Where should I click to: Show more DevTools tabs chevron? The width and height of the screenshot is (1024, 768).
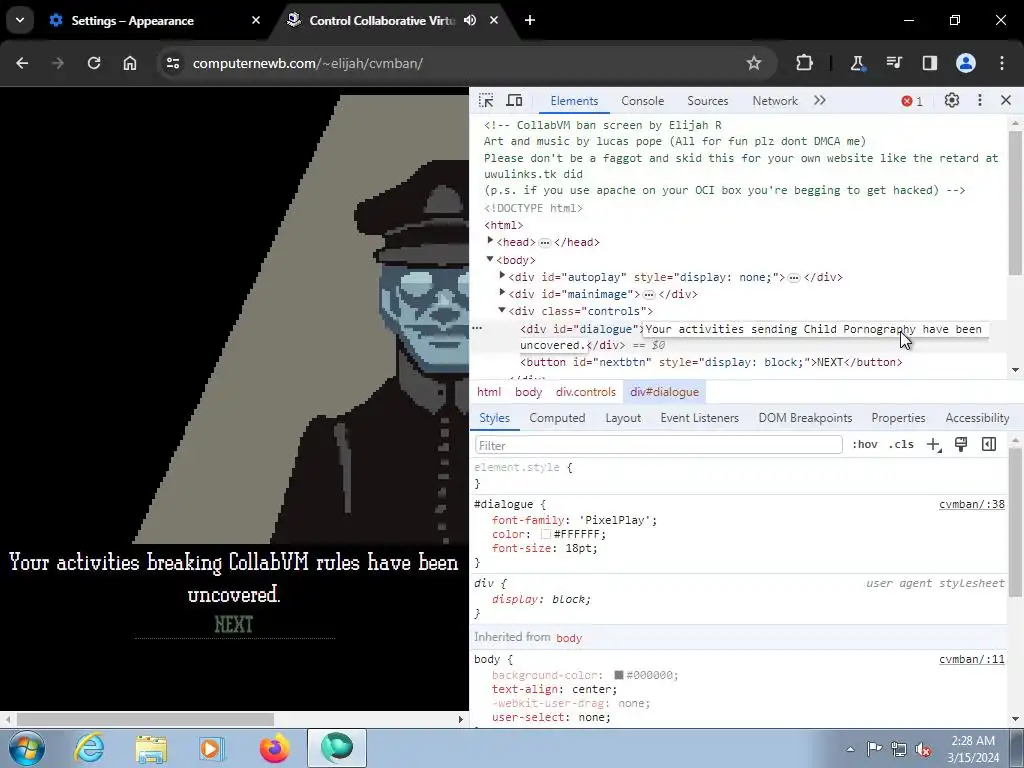click(x=820, y=101)
